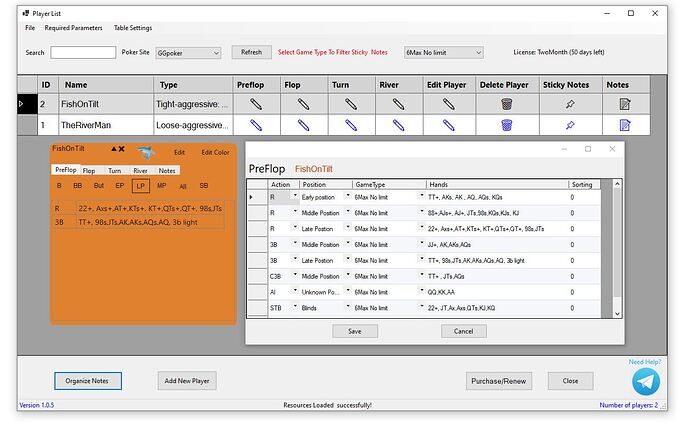
Task: Click Edit Player pencil for FishOnTilt
Action: (x=448, y=104)
